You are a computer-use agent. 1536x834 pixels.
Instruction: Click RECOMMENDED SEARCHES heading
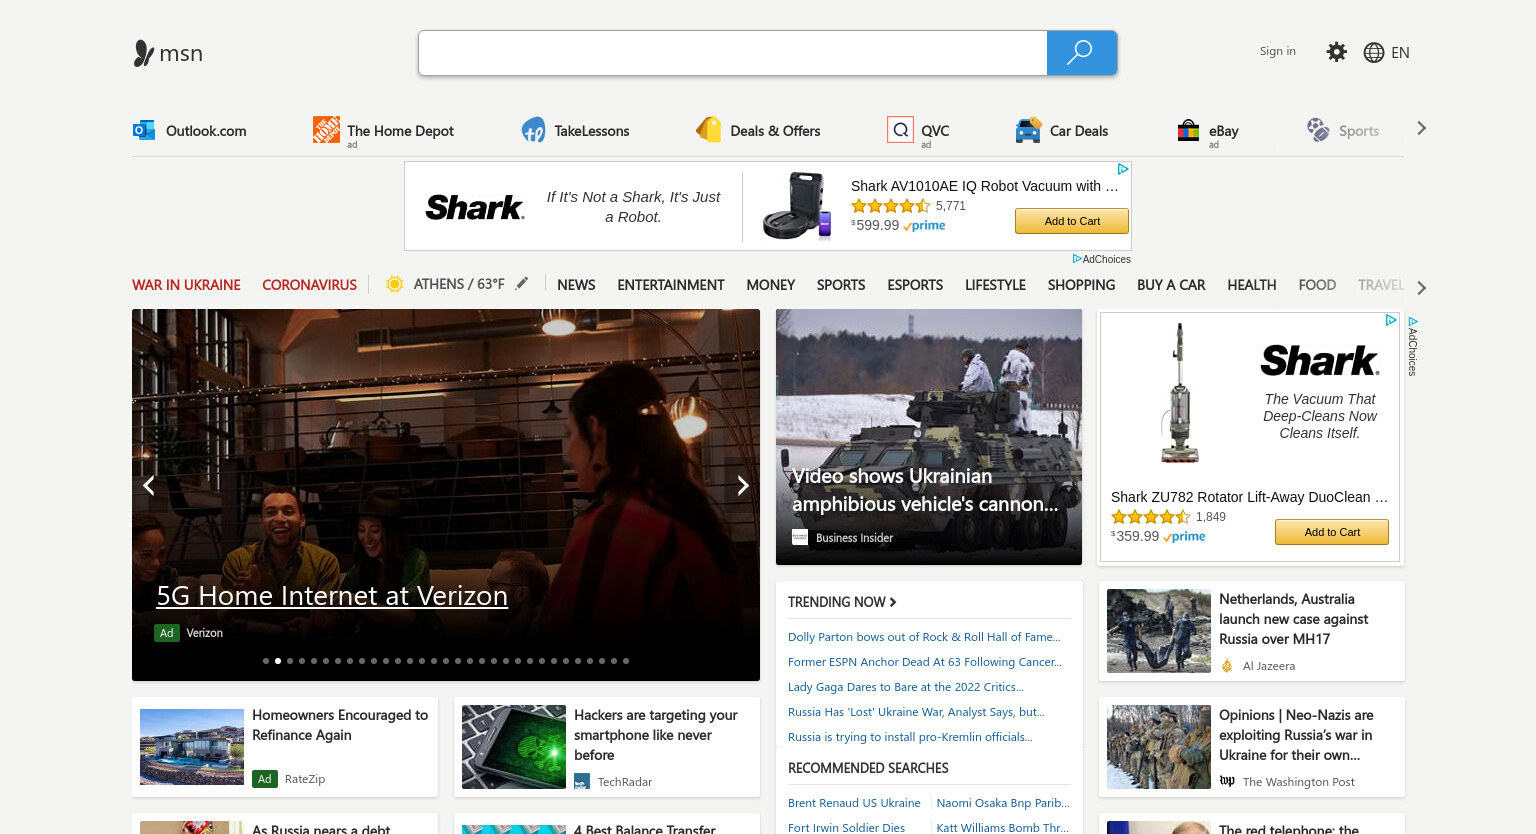[868, 768]
